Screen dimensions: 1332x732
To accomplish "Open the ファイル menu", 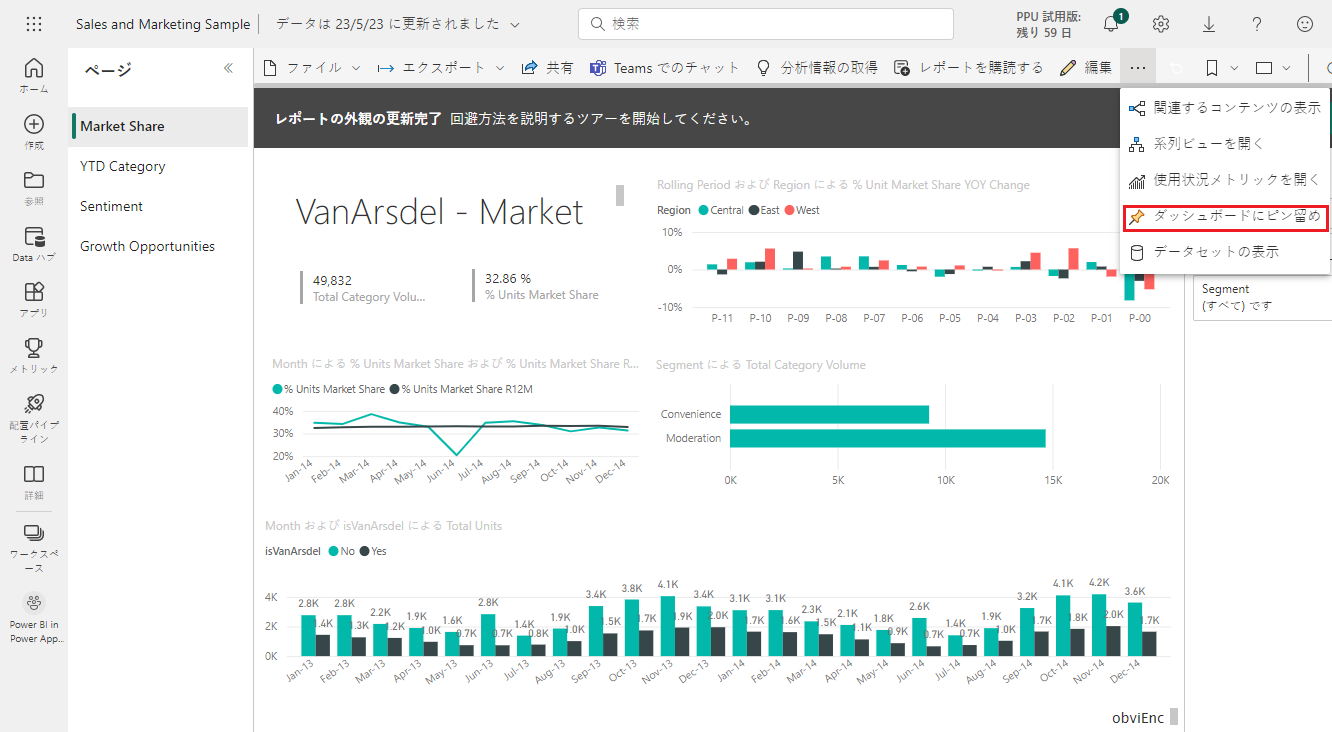I will point(311,68).
